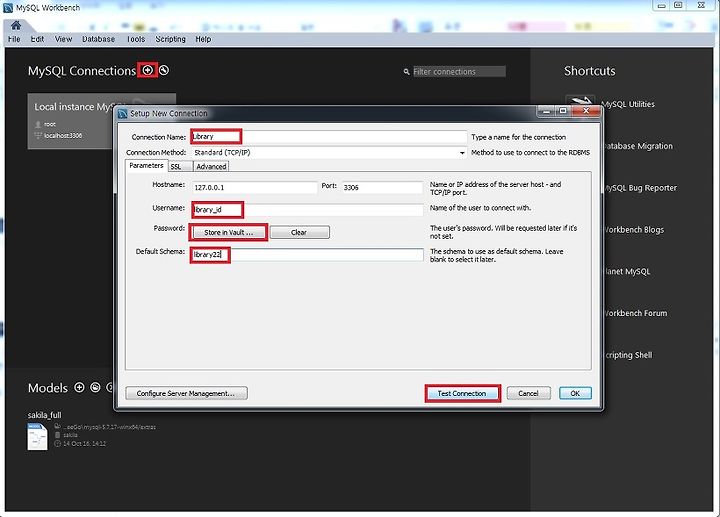Screen dimensions: 720x517
Task: Open the Workbench Blogs shortcut
Action: pos(634,230)
